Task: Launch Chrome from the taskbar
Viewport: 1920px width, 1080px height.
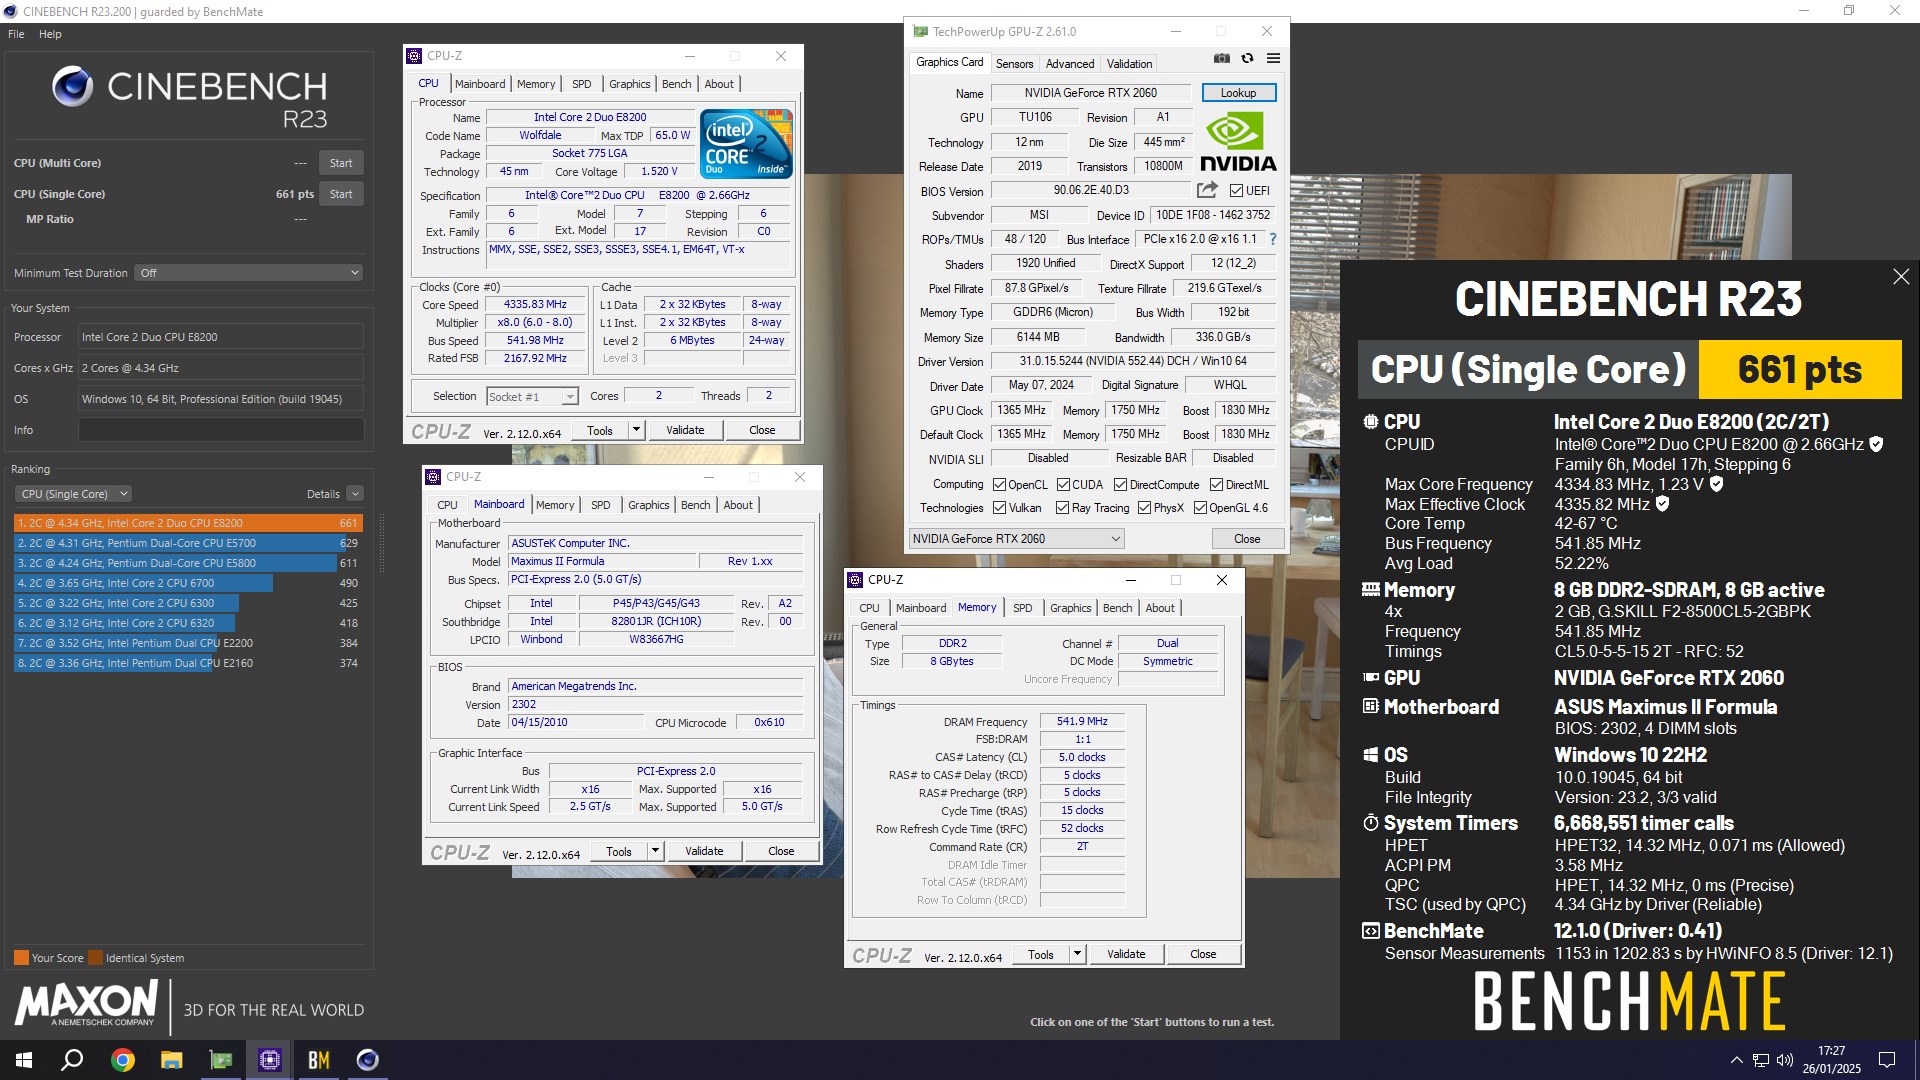Action: pos(122,1060)
